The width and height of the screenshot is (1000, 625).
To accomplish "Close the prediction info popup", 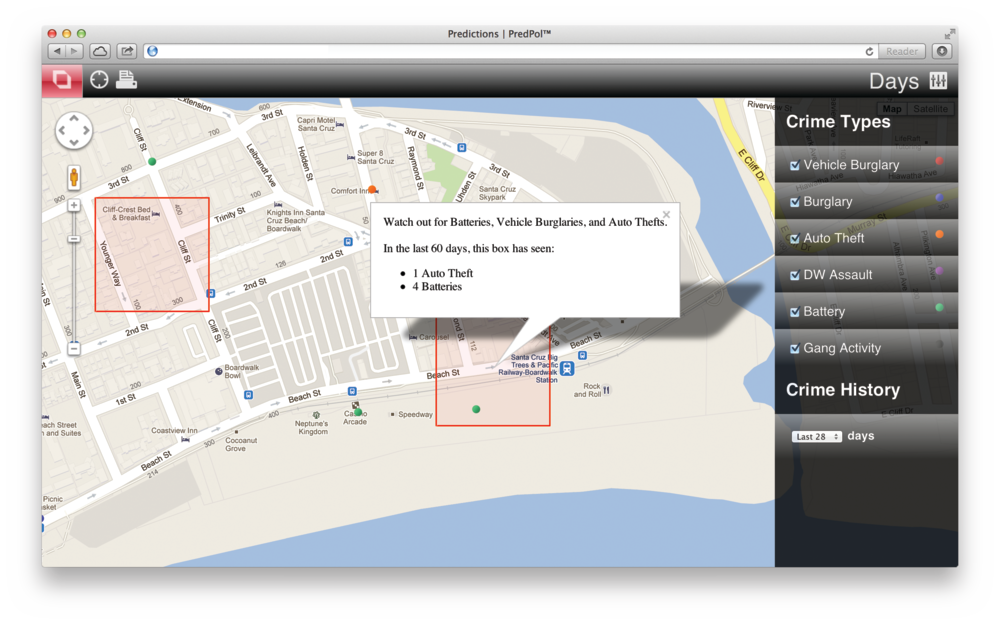I will coord(666,215).
